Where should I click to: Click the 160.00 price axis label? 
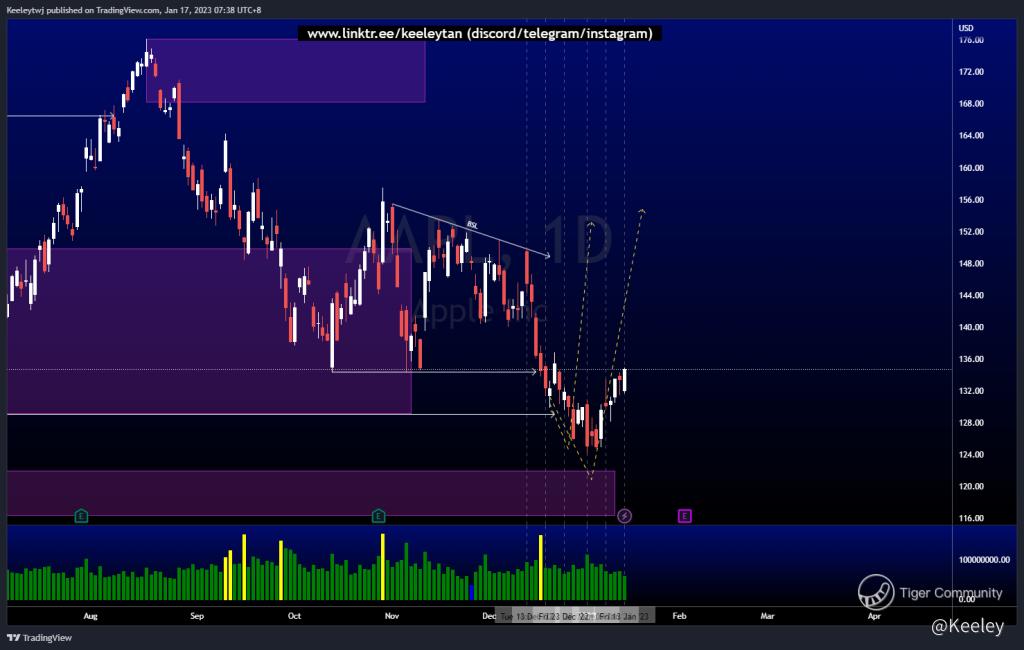(x=971, y=168)
